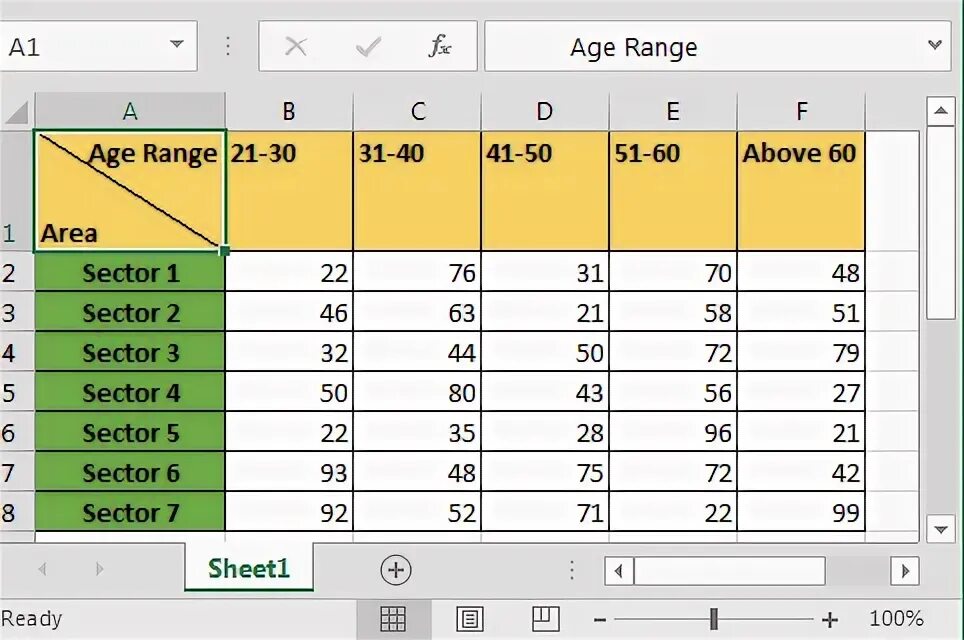Switch to Page Layout view icon
The height and width of the screenshot is (640, 964).
click(470, 618)
